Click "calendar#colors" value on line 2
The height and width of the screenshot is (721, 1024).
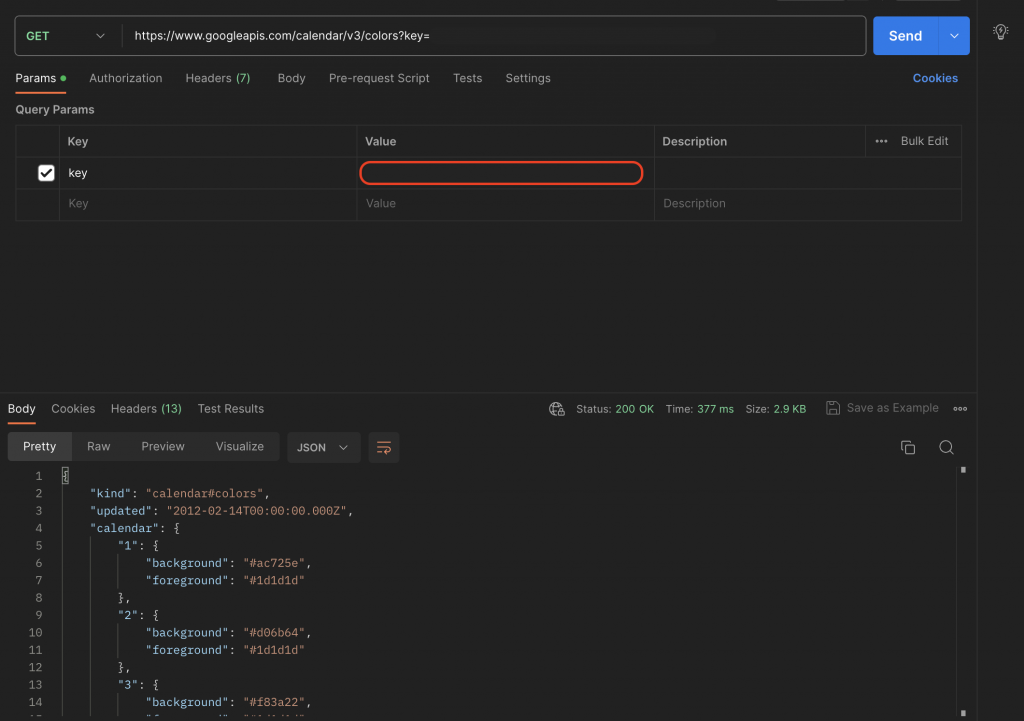coord(204,493)
